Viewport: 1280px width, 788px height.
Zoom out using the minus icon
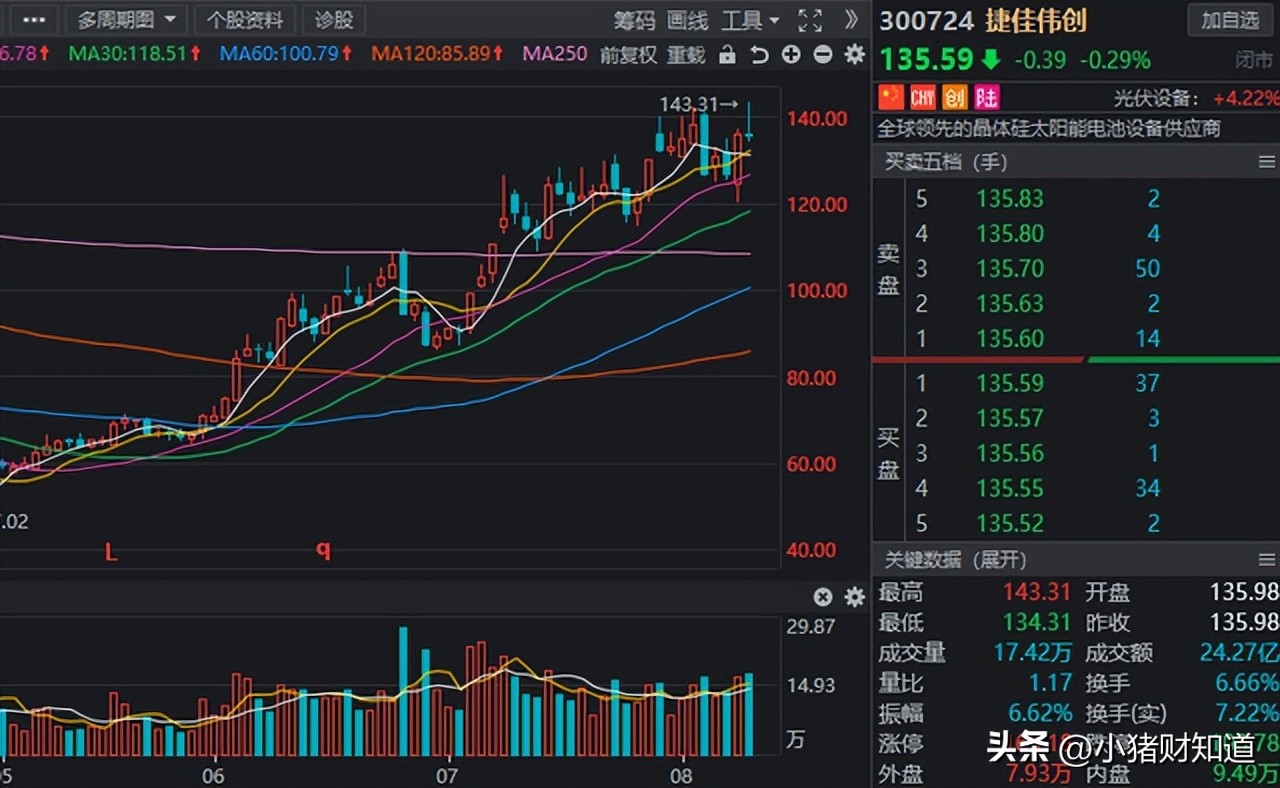[x=822, y=56]
